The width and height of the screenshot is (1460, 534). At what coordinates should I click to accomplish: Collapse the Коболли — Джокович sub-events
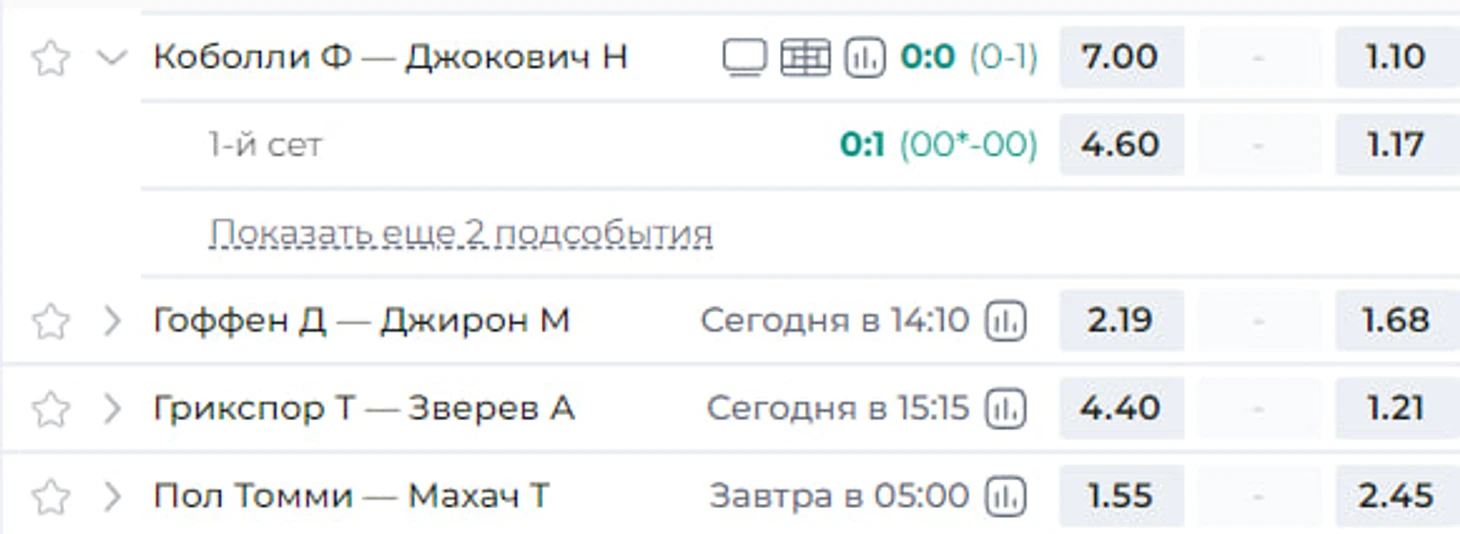111,58
